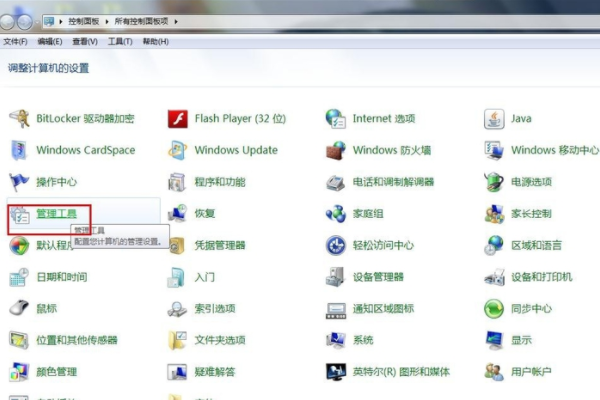Click the Windows 防火墙 icon
Image resolution: width=600 pixels, height=400 pixels.
click(x=336, y=150)
